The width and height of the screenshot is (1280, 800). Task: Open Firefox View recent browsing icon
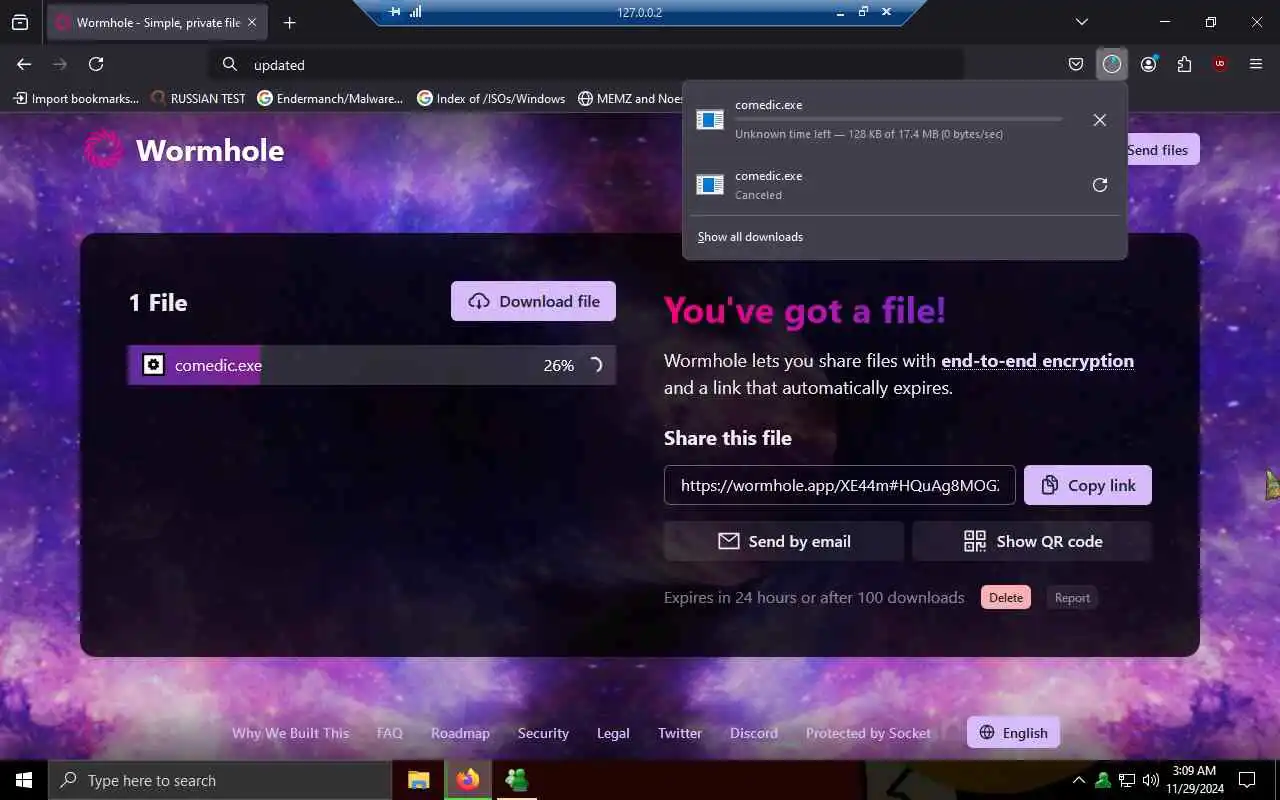pyautogui.click(x=20, y=22)
